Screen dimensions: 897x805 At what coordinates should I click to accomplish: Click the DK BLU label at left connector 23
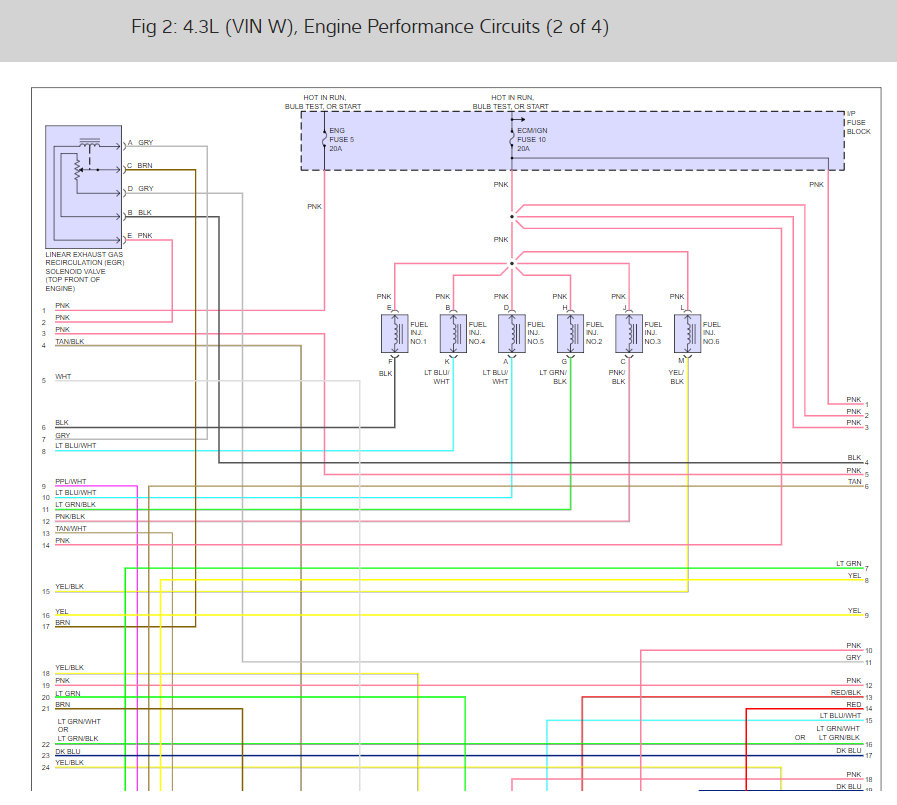(68, 752)
